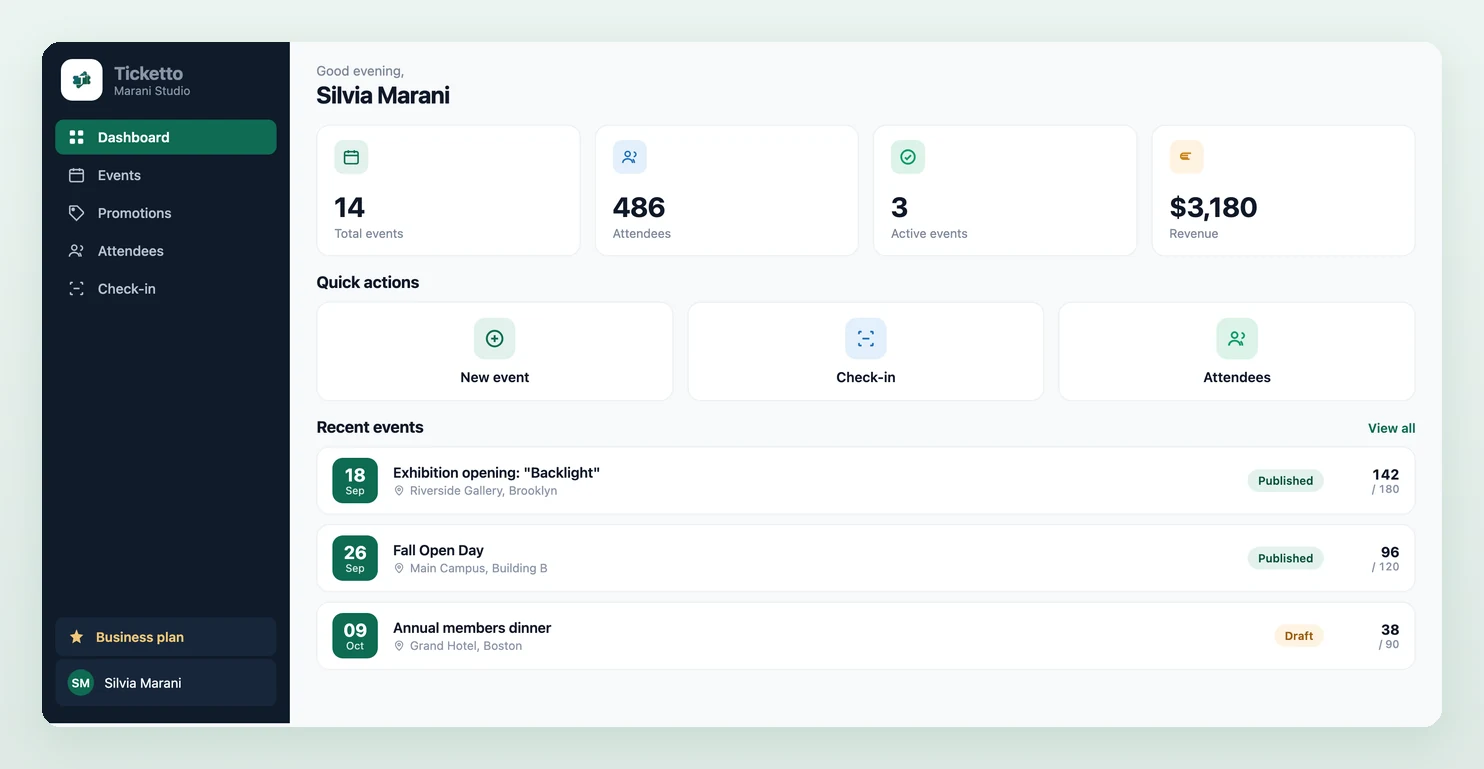Click the 38 / 90 attendance count
The image size is (1484, 769).
[1389, 636]
